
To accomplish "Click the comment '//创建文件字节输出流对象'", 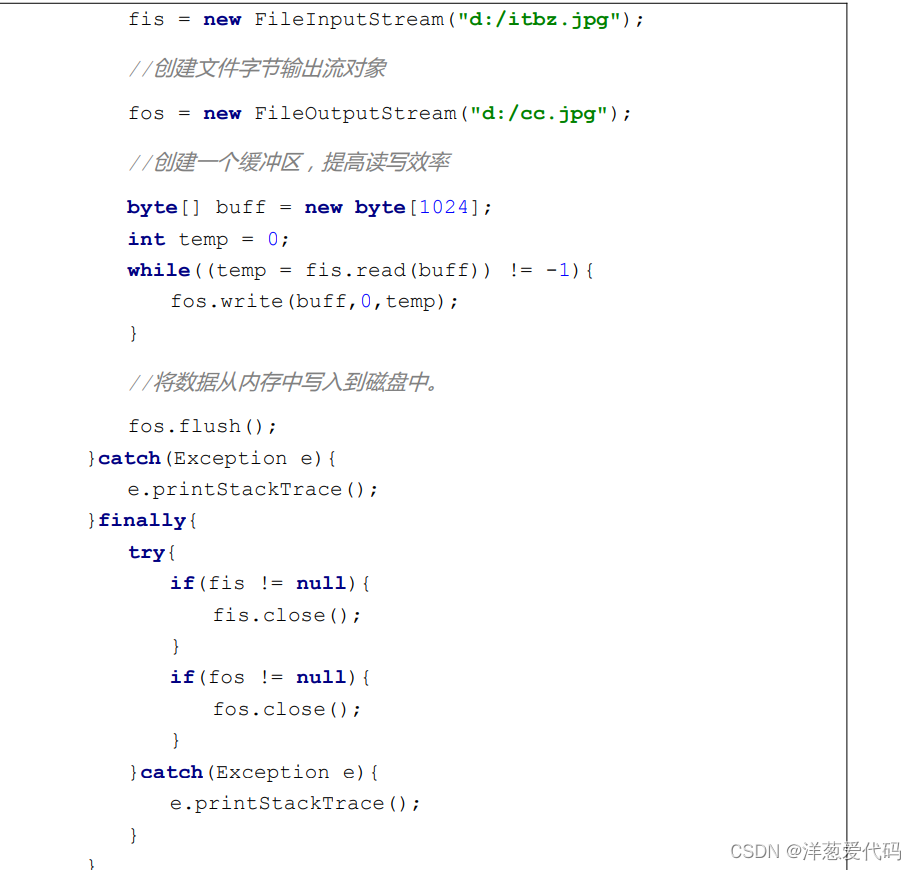I will (x=257, y=68).
